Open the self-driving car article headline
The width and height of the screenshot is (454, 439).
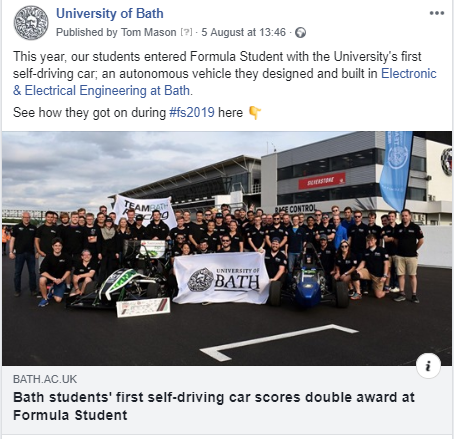[x=214, y=406]
